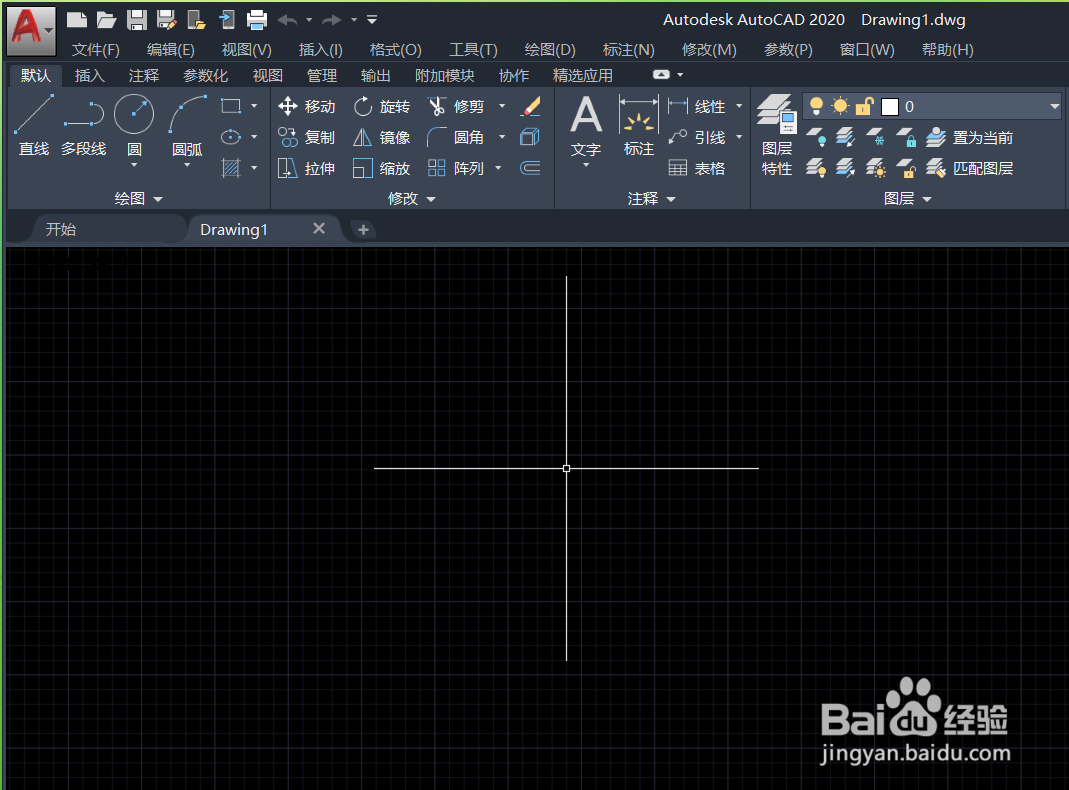
Task: Activate the 镜像 mirror tool
Action: pos(382,137)
